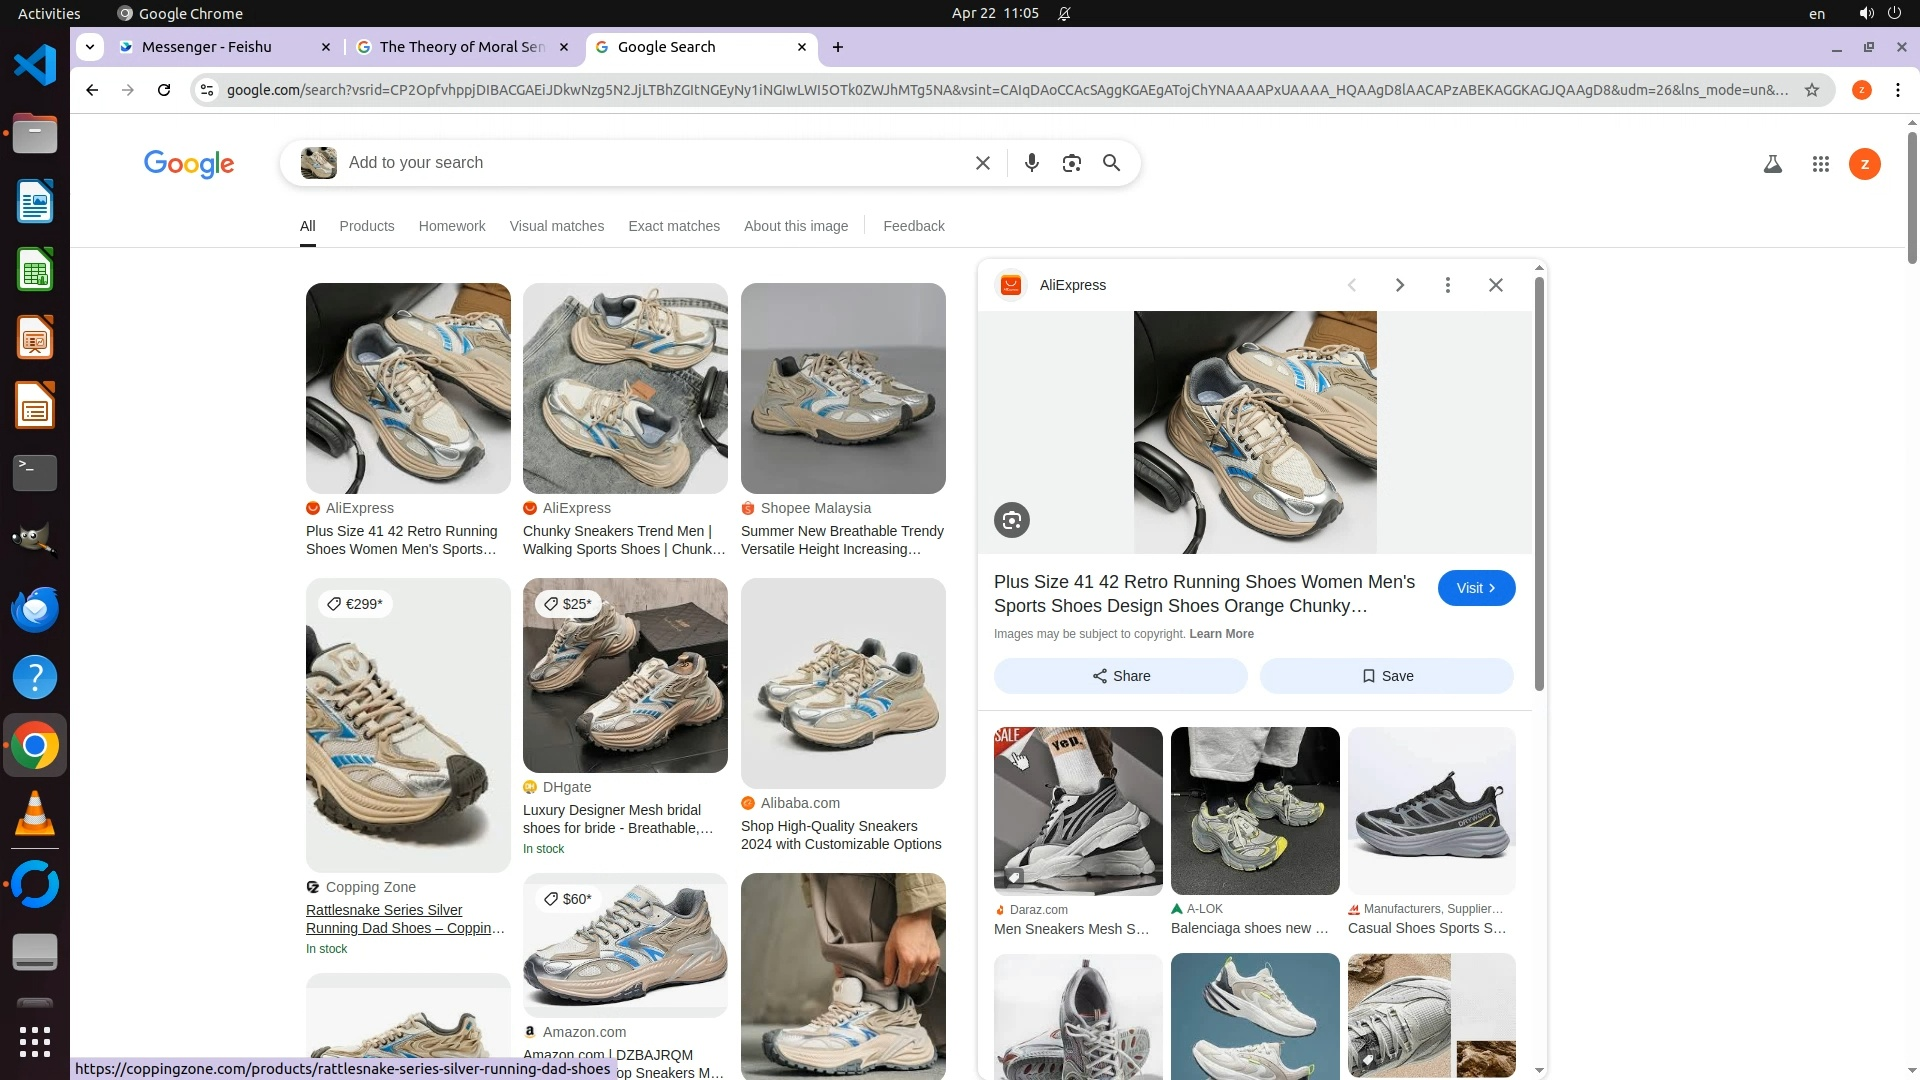Click the Visit button
The height and width of the screenshot is (1080, 1920).
tap(1475, 588)
